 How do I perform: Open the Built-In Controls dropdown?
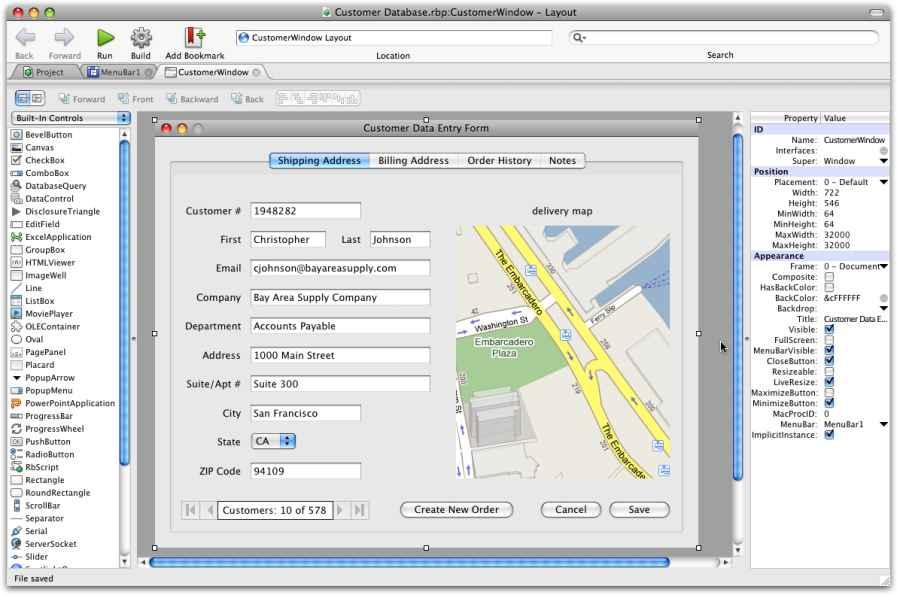70,118
